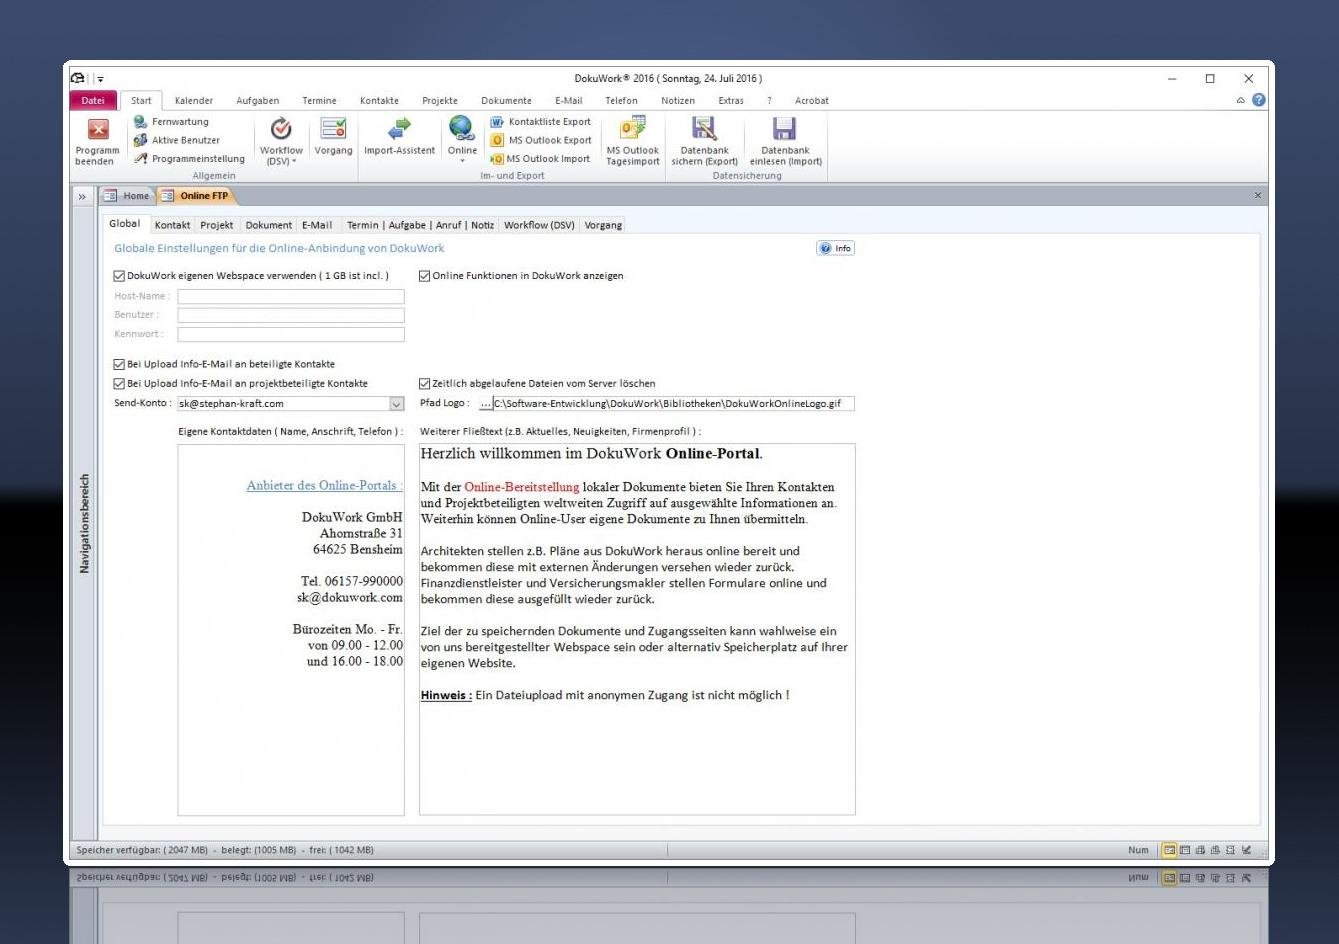Click Datenbank sichern (Export)

tap(704, 141)
